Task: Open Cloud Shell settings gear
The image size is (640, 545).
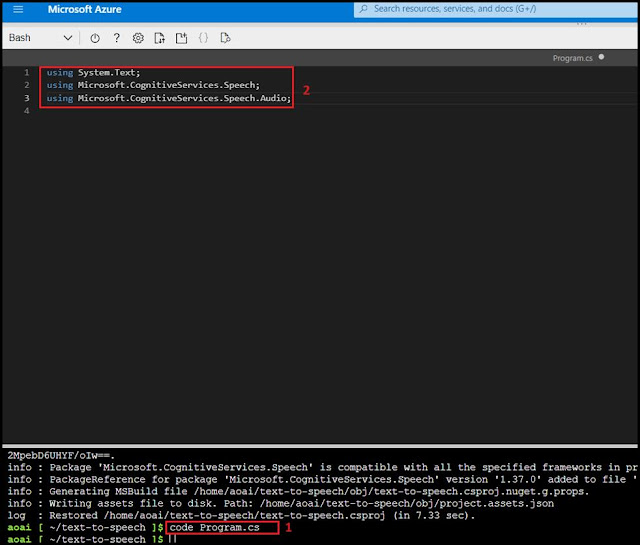Action: pyautogui.click(x=138, y=38)
